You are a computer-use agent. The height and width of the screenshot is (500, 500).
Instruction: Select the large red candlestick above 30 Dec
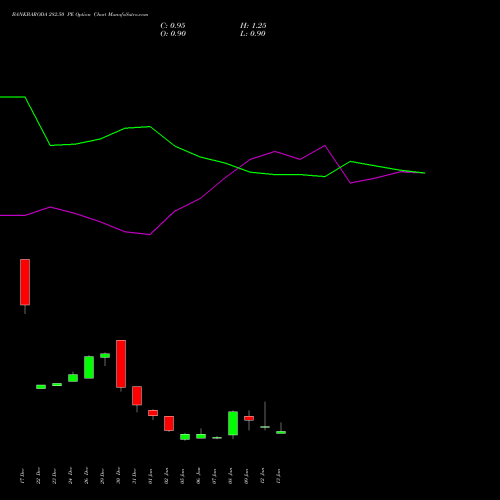[121, 364]
